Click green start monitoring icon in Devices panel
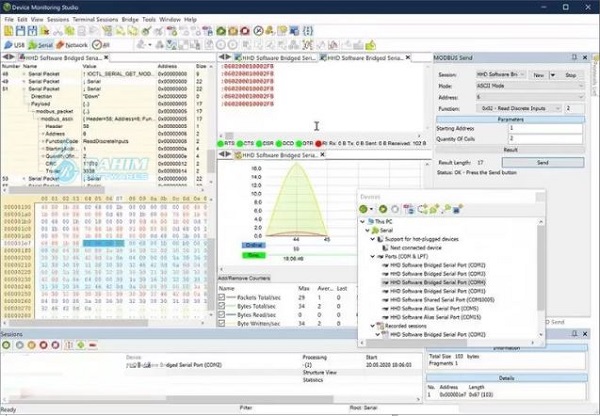 coord(364,209)
